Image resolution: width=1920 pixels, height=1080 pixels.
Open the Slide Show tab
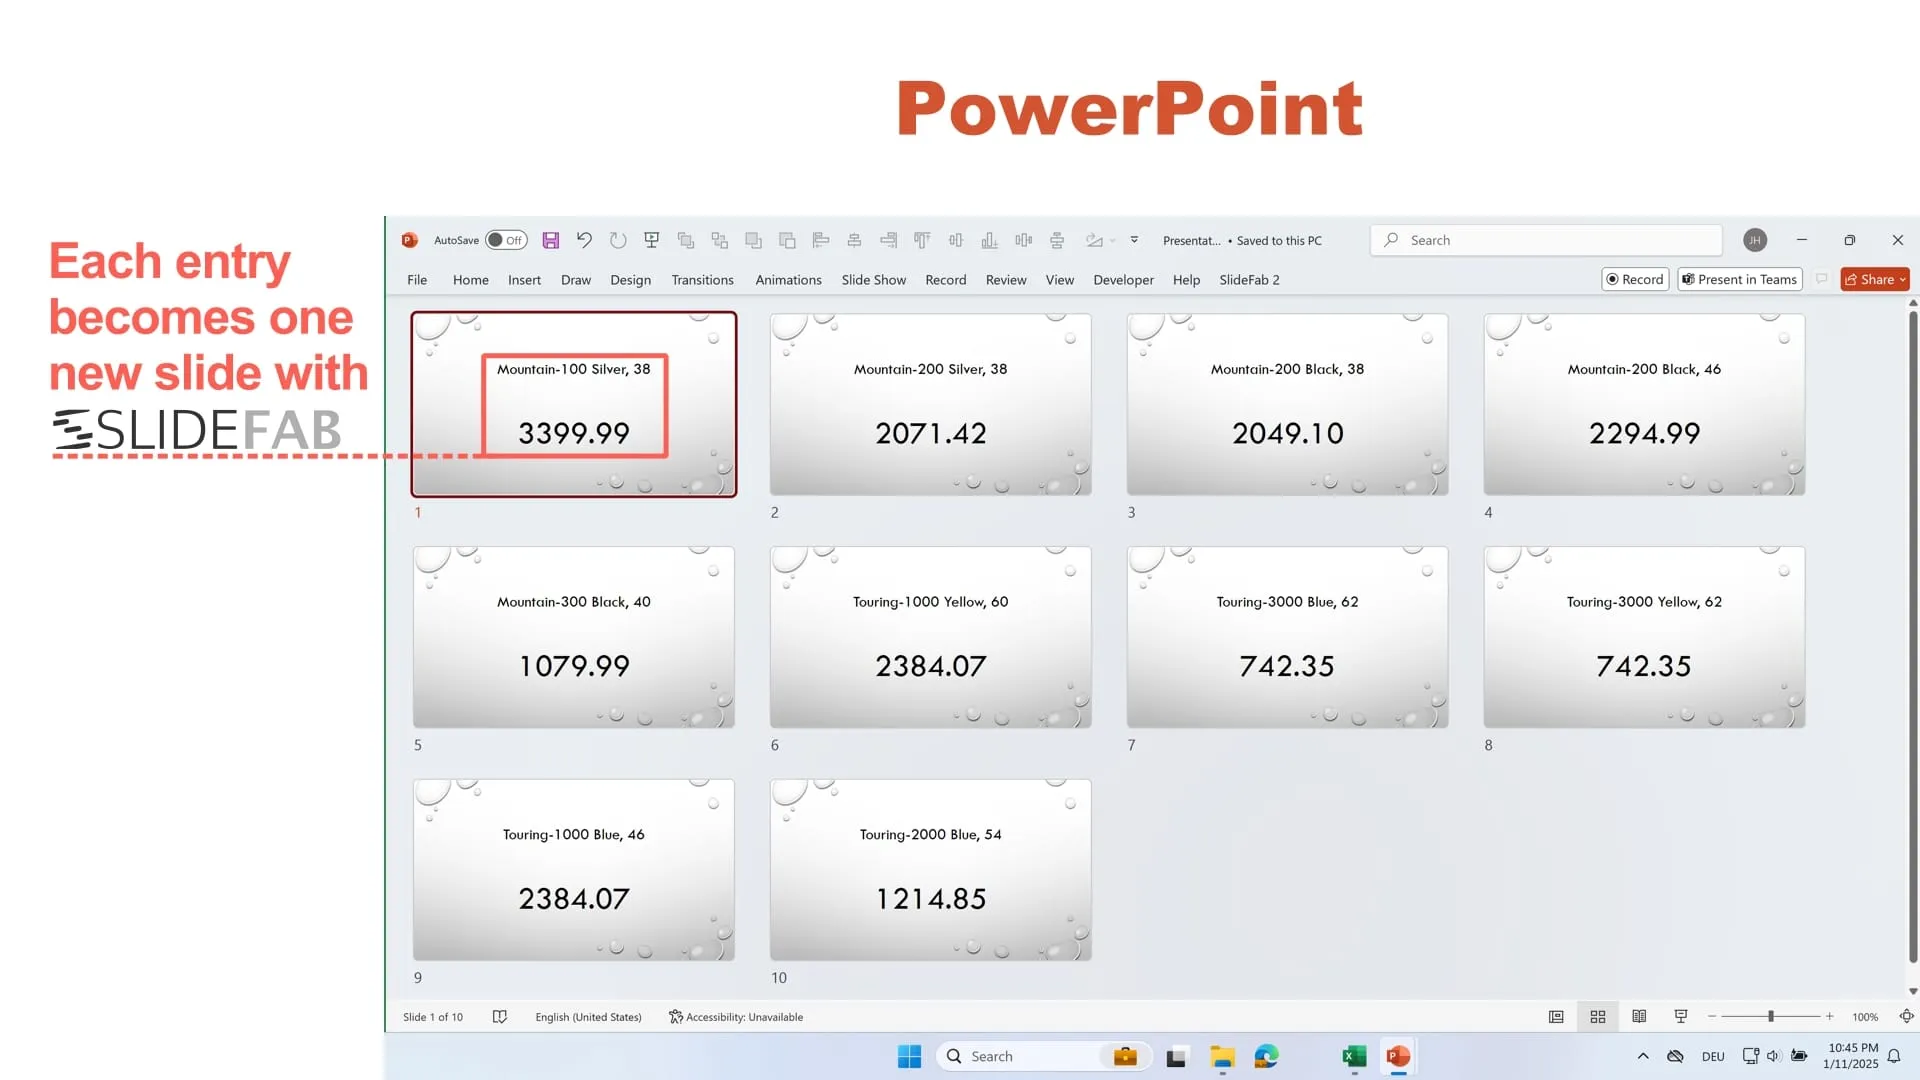[x=873, y=280]
